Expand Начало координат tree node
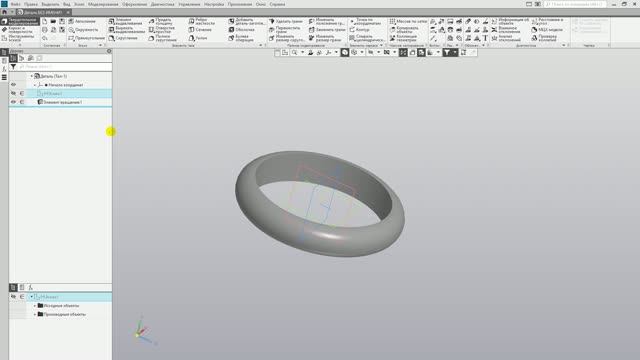The width and height of the screenshot is (640, 360). pyautogui.click(x=35, y=85)
